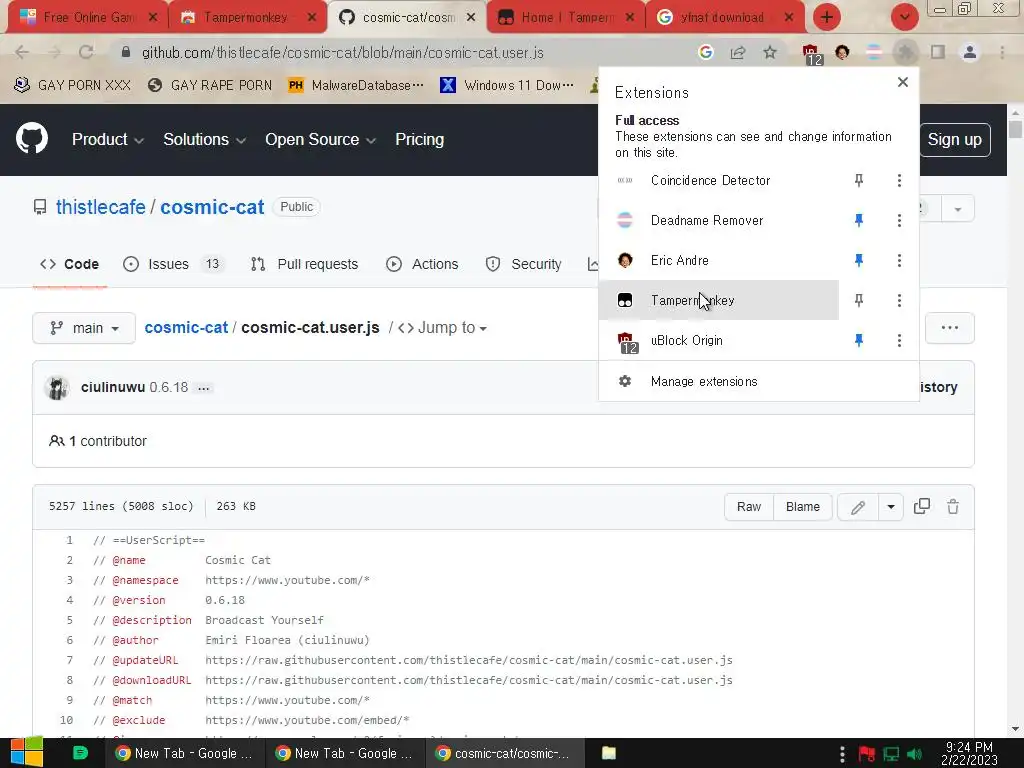
Task: Open the Jump to dropdown
Action: click(442, 328)
